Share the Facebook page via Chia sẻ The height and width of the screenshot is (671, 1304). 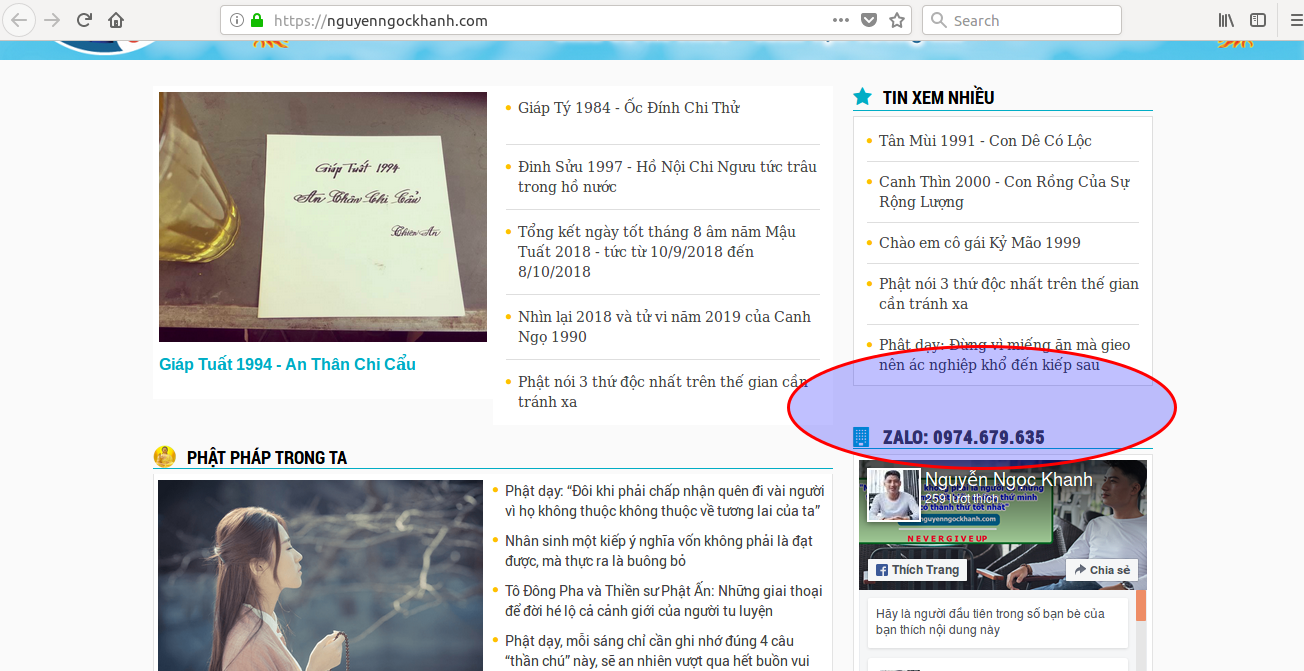coord(1102,570)
